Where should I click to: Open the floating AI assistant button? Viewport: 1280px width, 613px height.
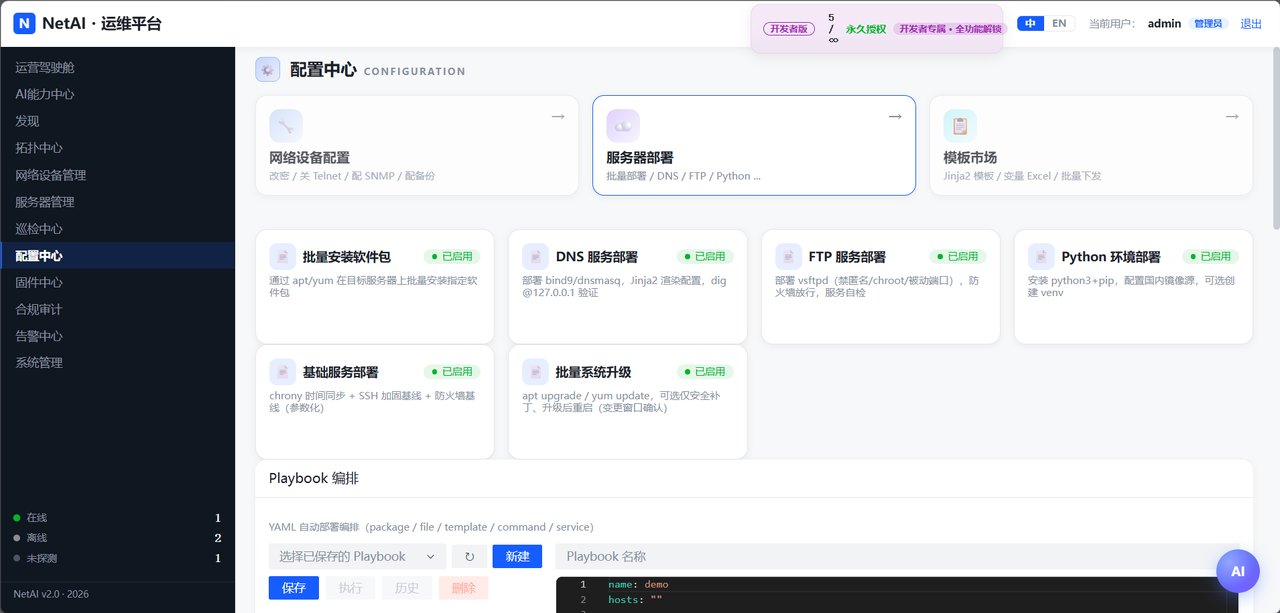(1238, 571)
